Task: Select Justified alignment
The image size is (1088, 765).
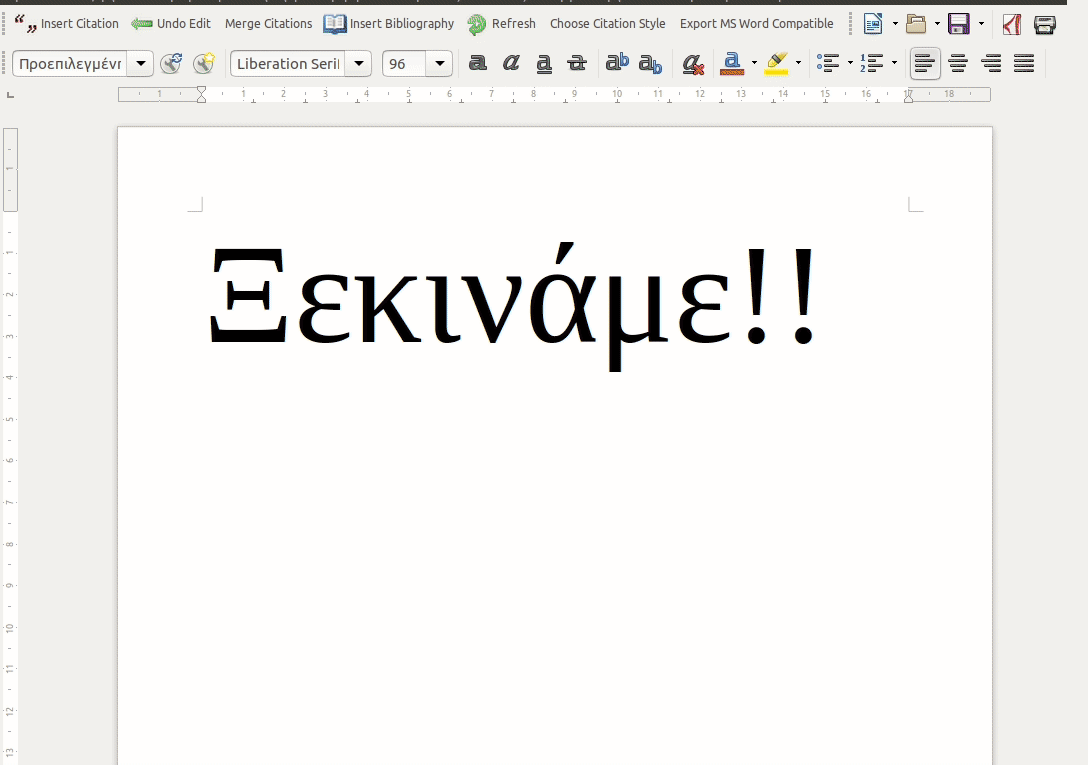Action: pyautogui.click(x=1024, y=64)
